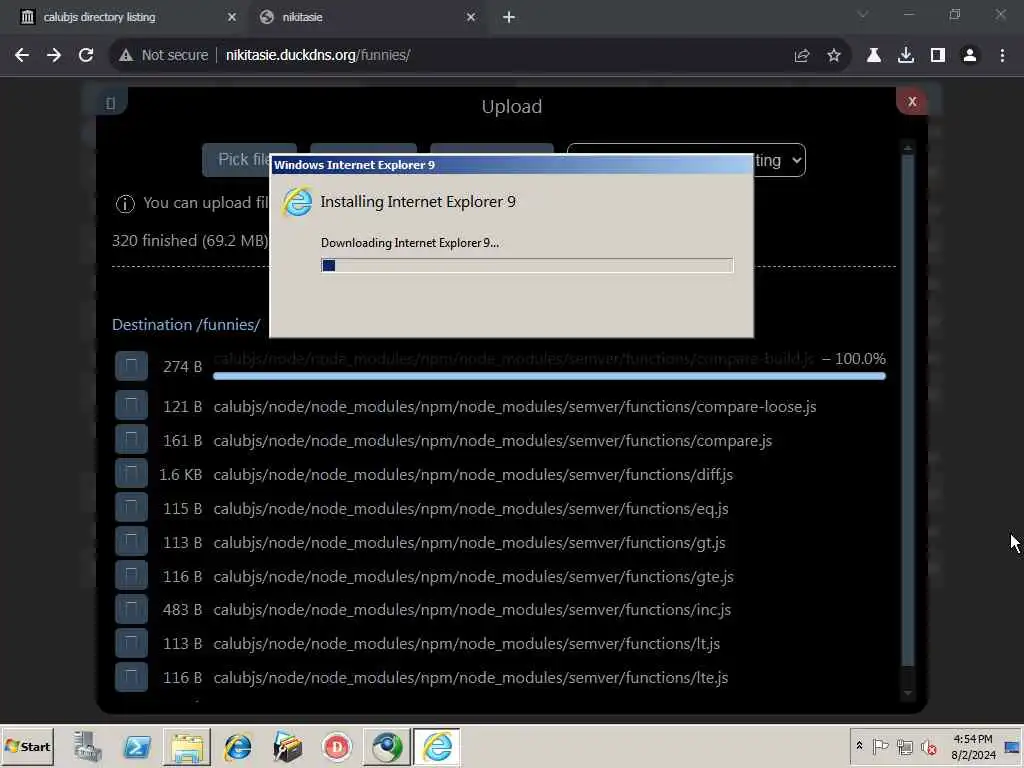Select the diff.js file path
This screenshot has height=768, width=1024.
point(473,475)
